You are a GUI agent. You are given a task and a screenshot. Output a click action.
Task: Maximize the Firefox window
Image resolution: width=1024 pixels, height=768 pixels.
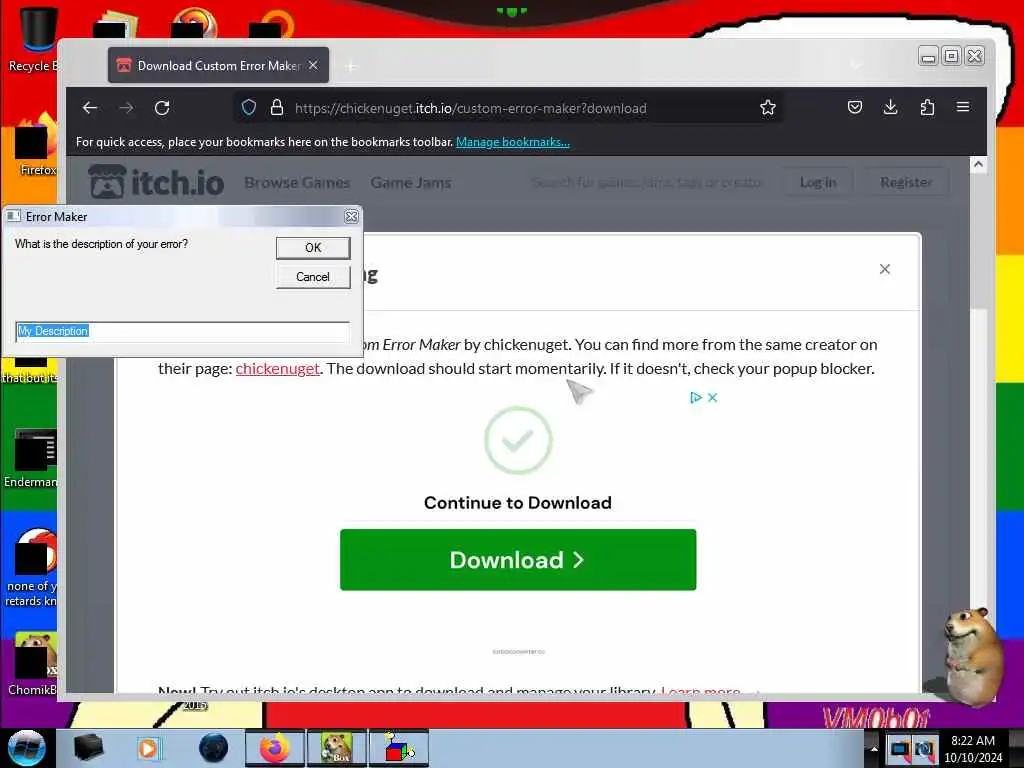[x=952, y=56]
